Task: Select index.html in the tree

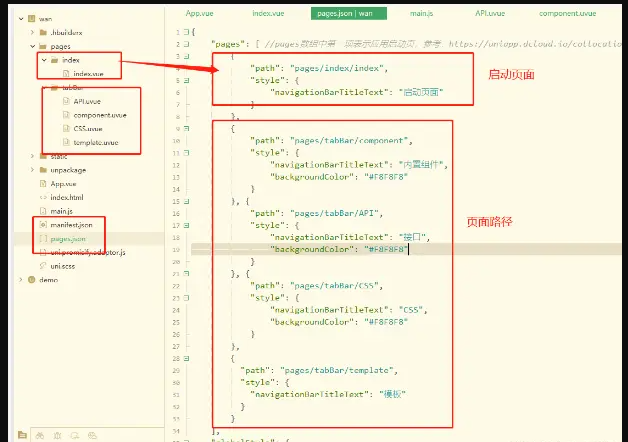Action: [x=67, y=197]
